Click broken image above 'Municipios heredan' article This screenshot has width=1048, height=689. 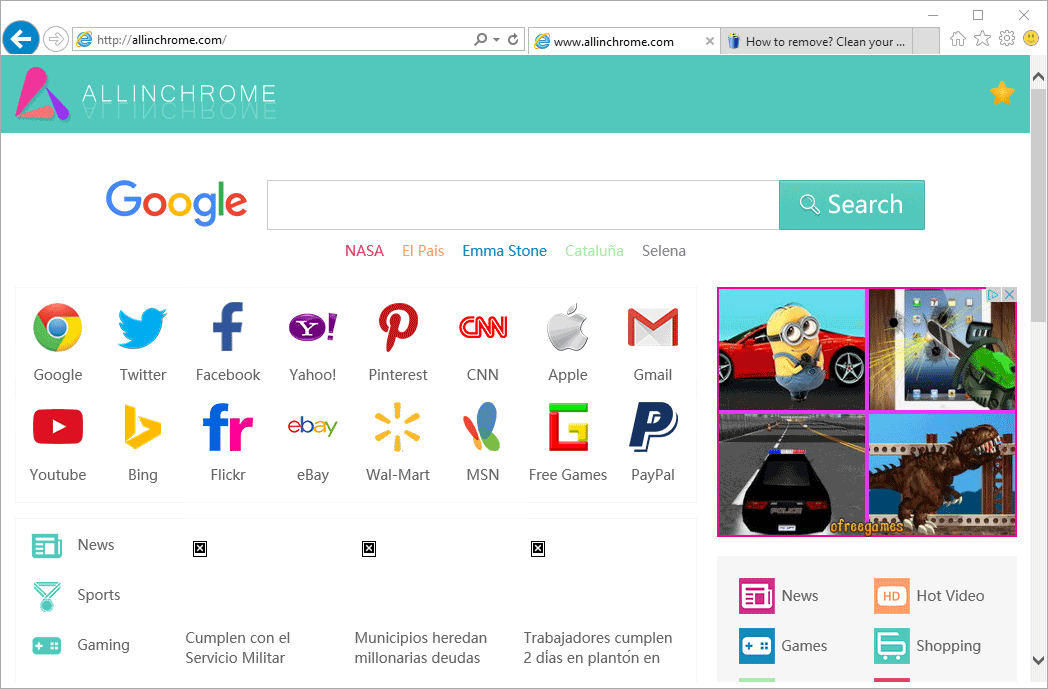[x=369, y=549]
